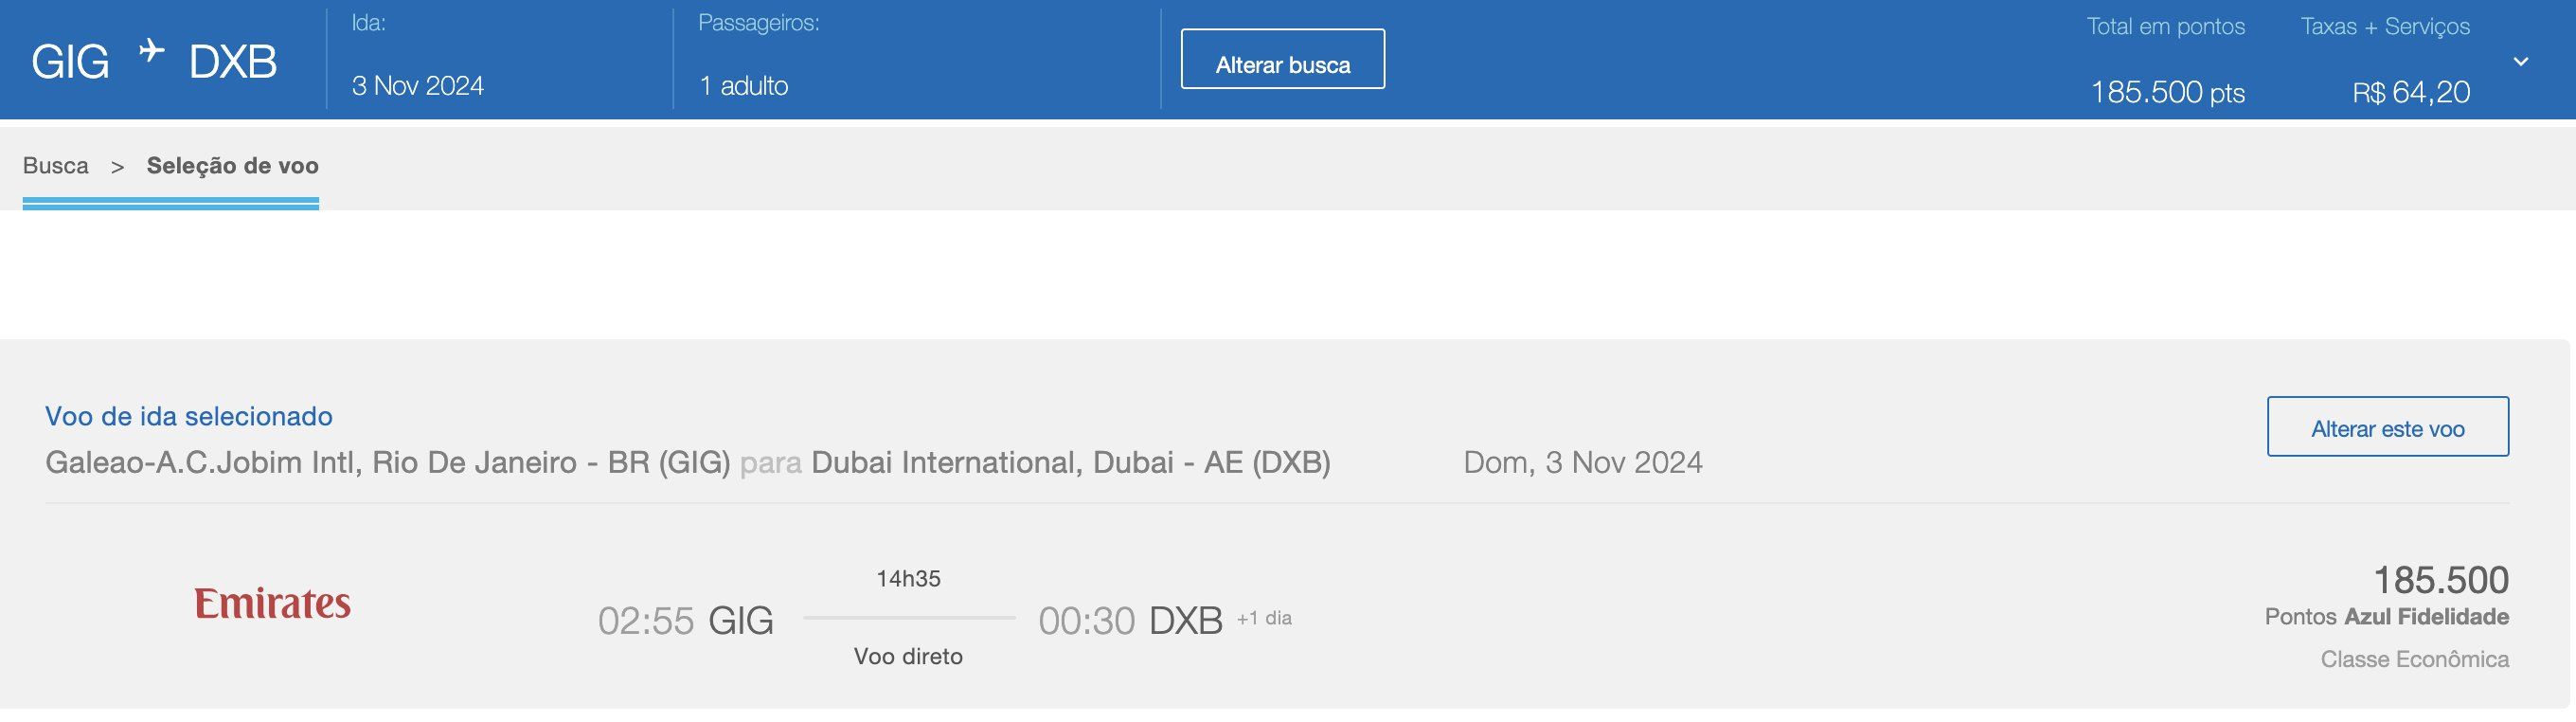Go back to Busca in breadcrumb

click(56, 166)
